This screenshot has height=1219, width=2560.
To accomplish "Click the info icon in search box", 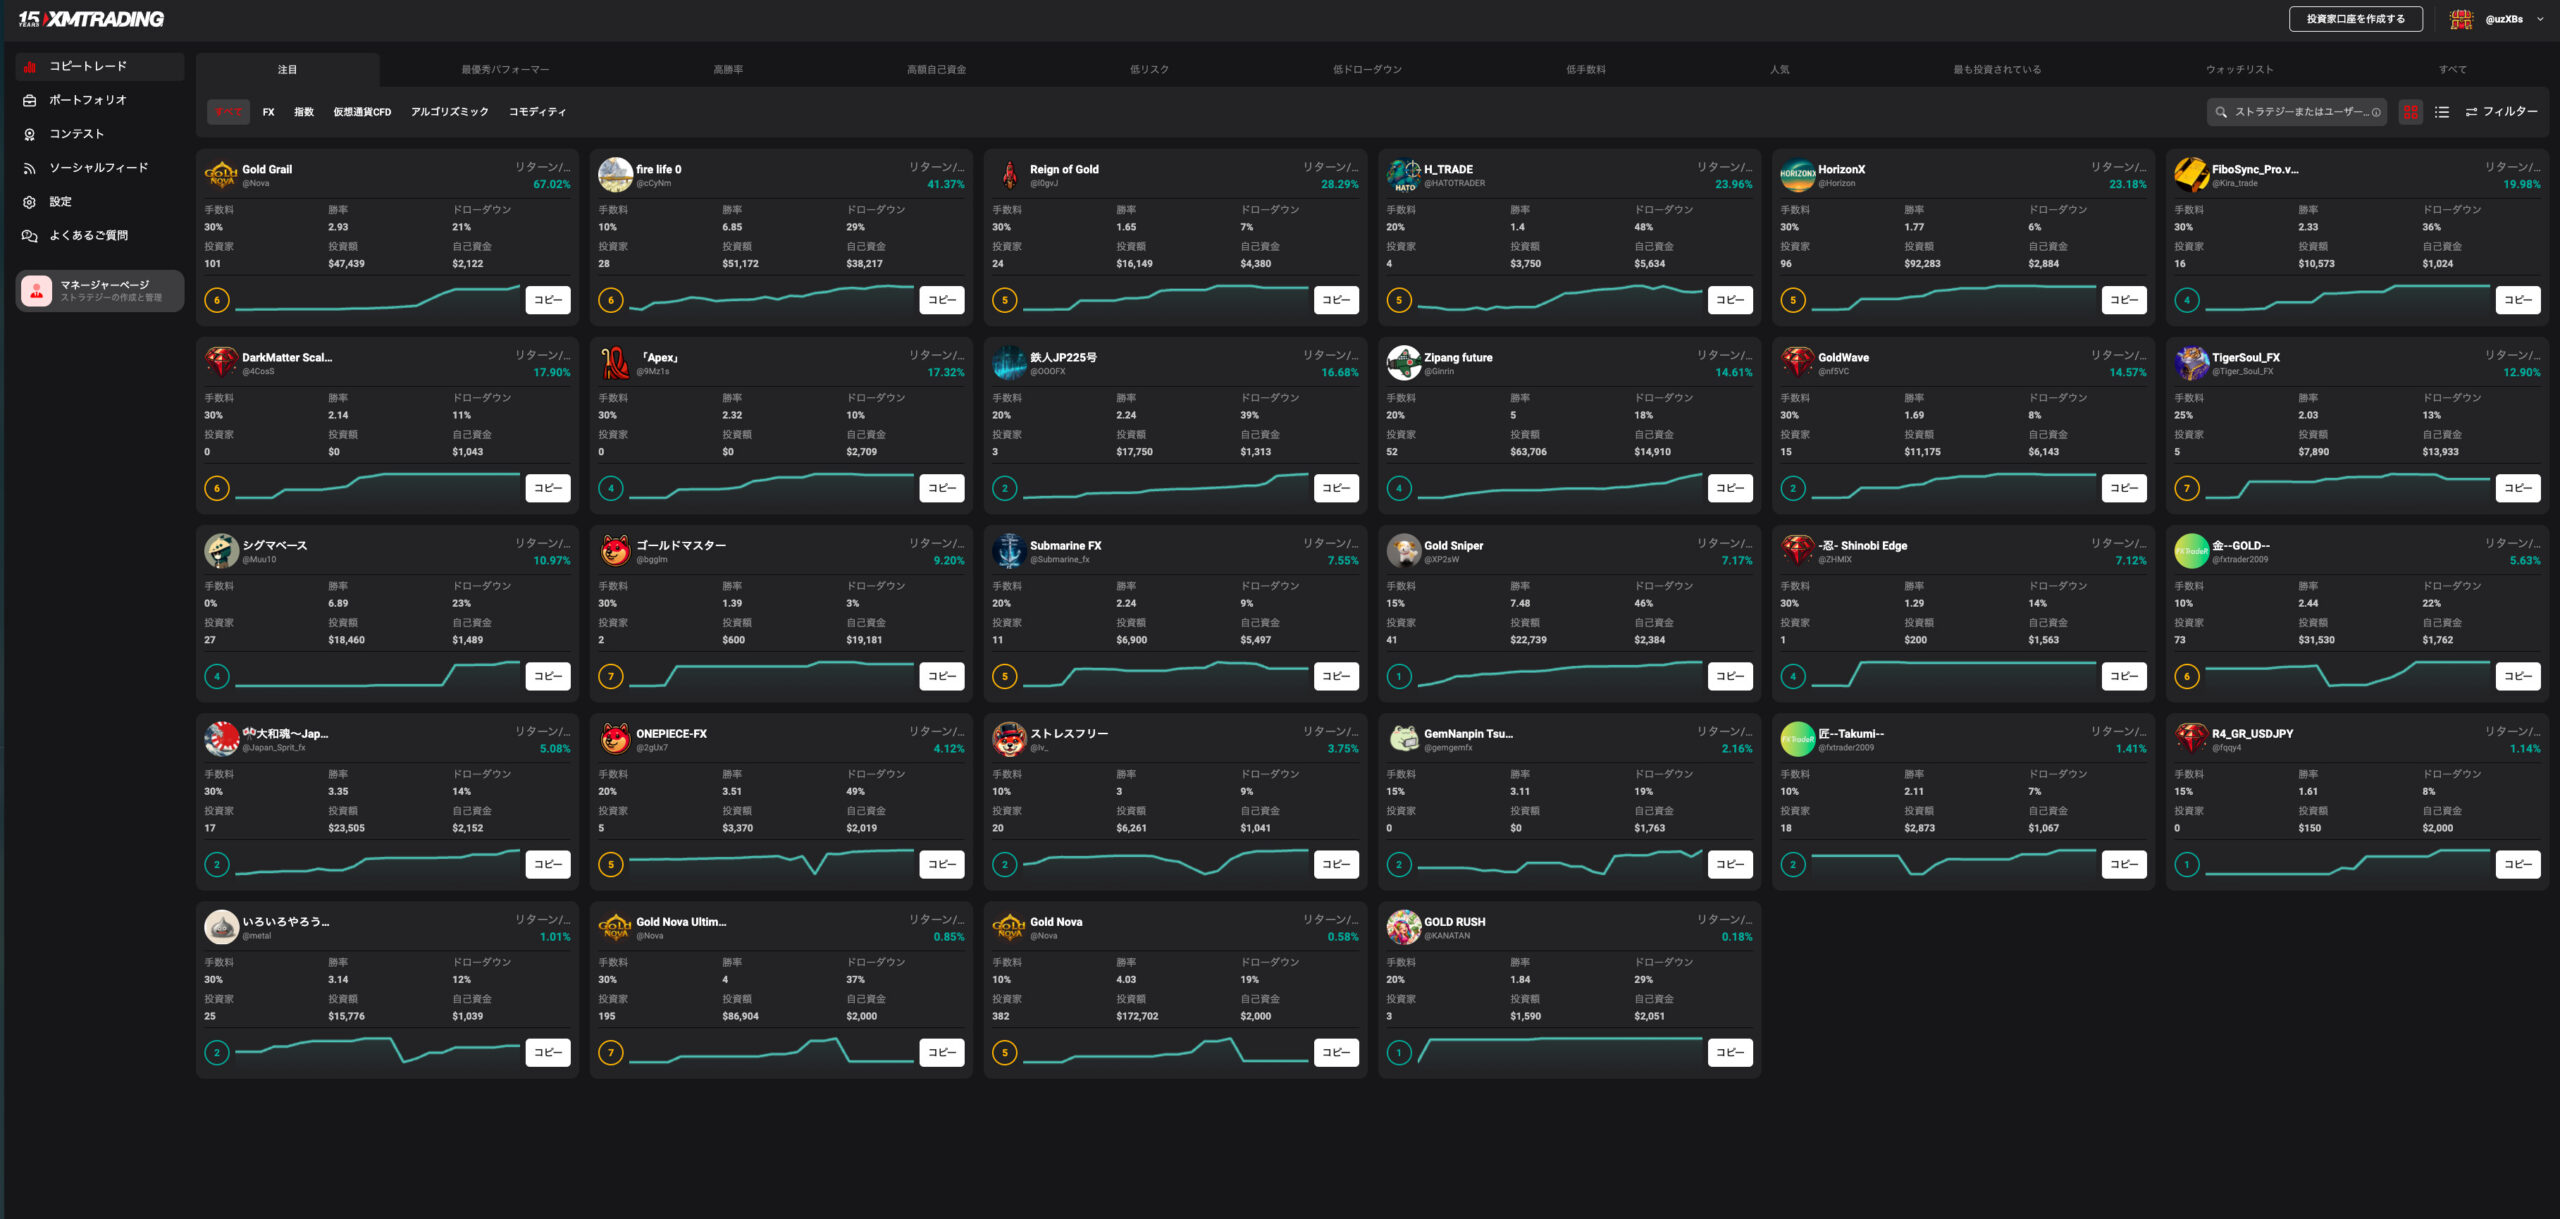I will 2376,112.
